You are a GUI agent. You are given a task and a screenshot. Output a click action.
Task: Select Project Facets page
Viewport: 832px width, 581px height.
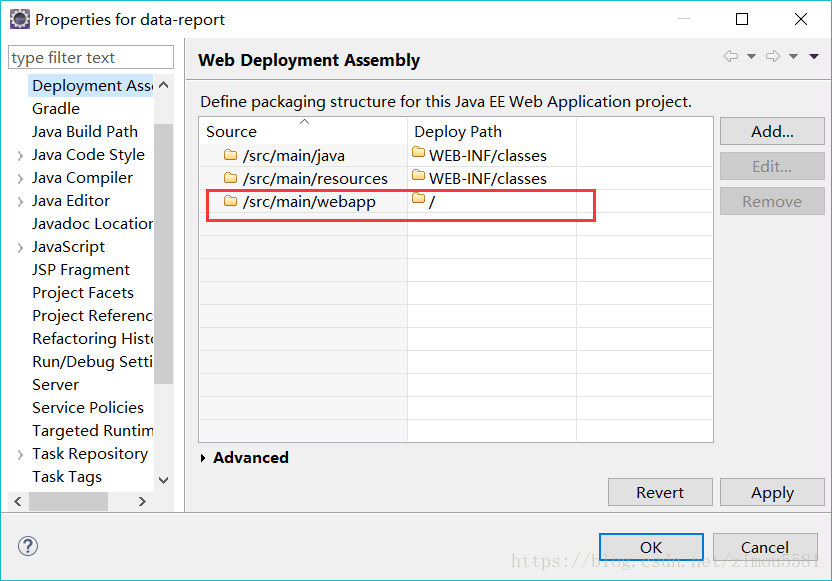(x=83, y=292)
